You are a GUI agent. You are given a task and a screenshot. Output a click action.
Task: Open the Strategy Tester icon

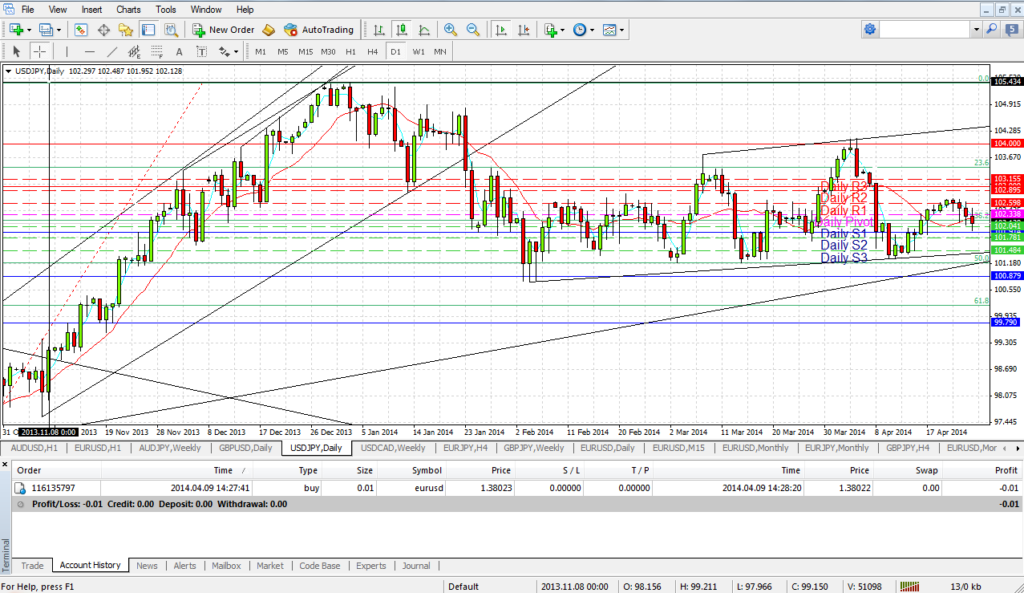(x=171, y=29)
